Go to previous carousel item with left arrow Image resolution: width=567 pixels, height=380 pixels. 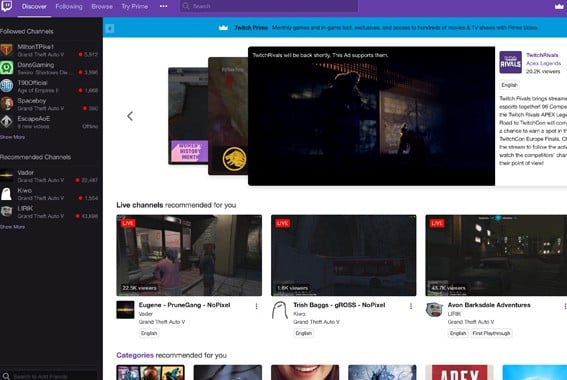point(130,116)
